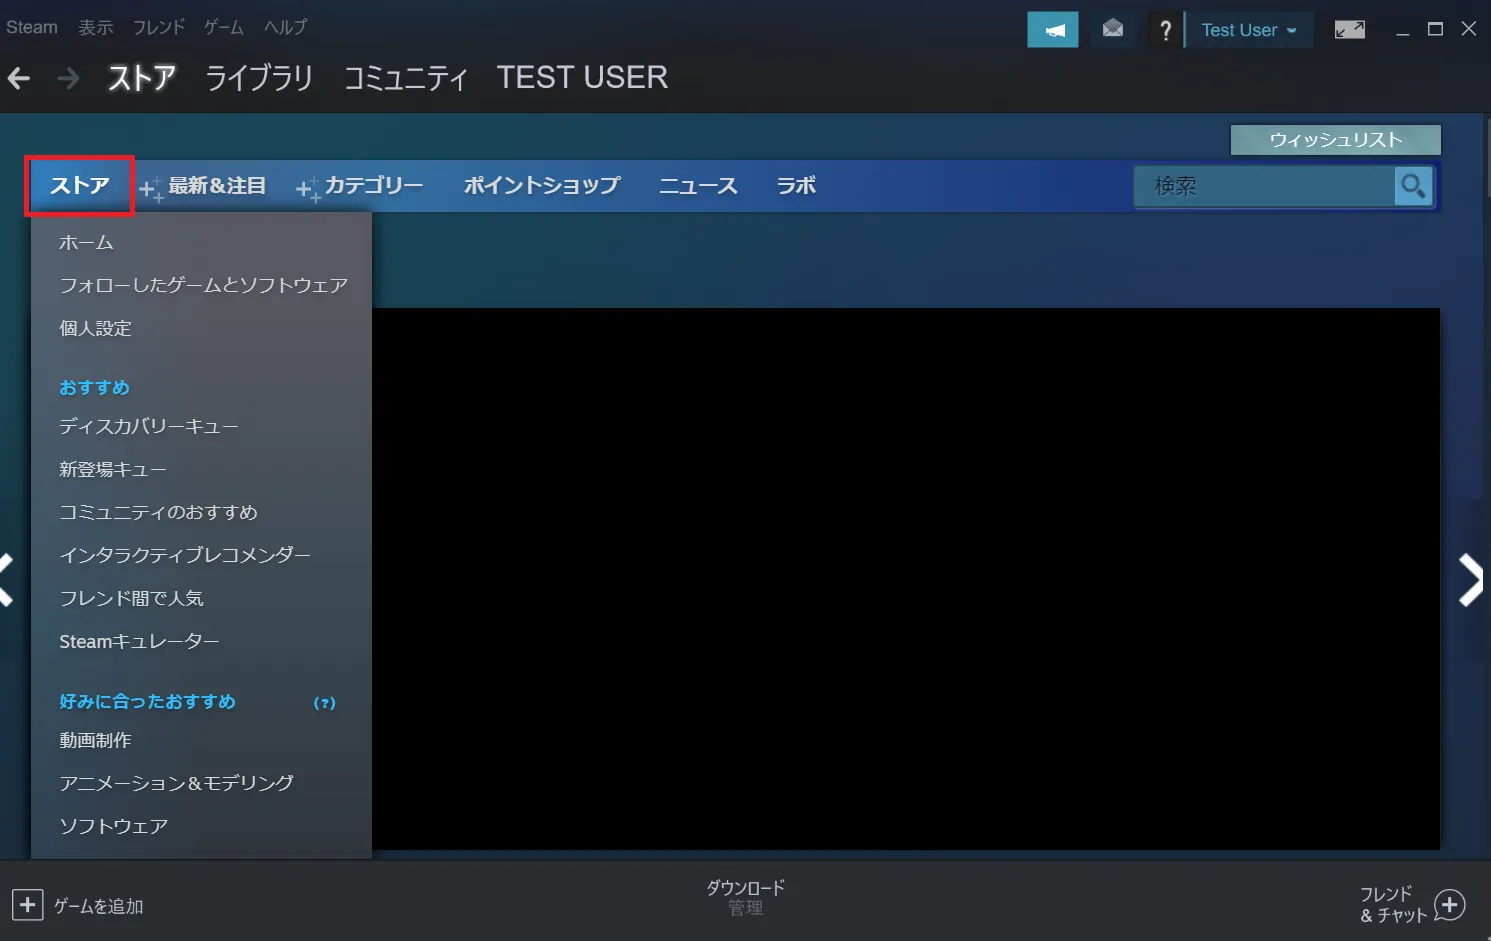Open the ポイントショップ tab
1491x941 pixels.
click(542, 186)
